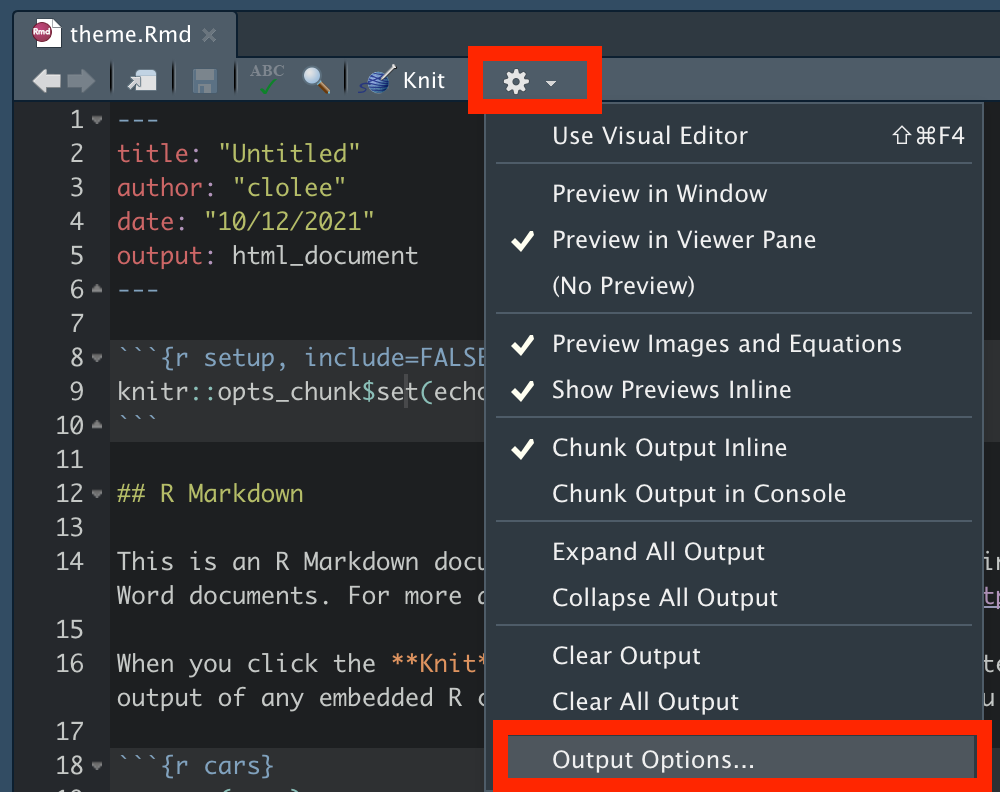This screenshot has width=1000, height=792.
Task: Collapse setup chunk at line 8
Action: coord(97,358)
